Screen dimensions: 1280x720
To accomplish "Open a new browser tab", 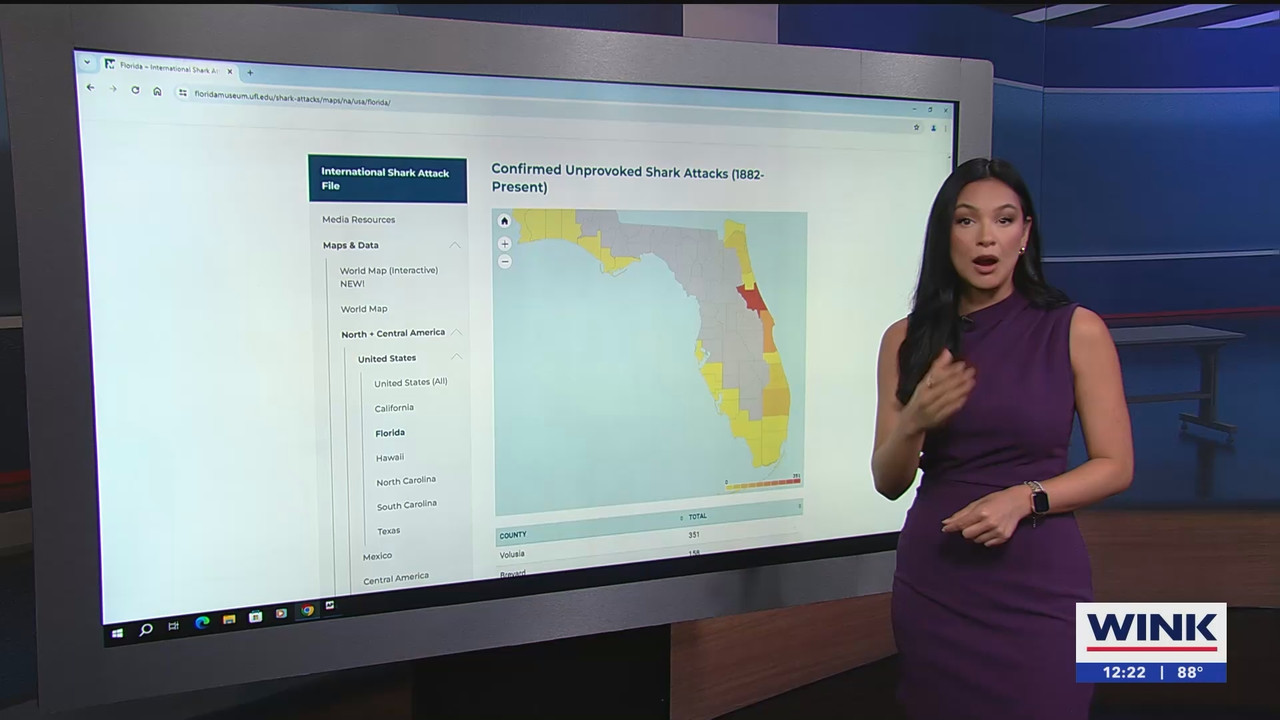I will tap(250, 72).
